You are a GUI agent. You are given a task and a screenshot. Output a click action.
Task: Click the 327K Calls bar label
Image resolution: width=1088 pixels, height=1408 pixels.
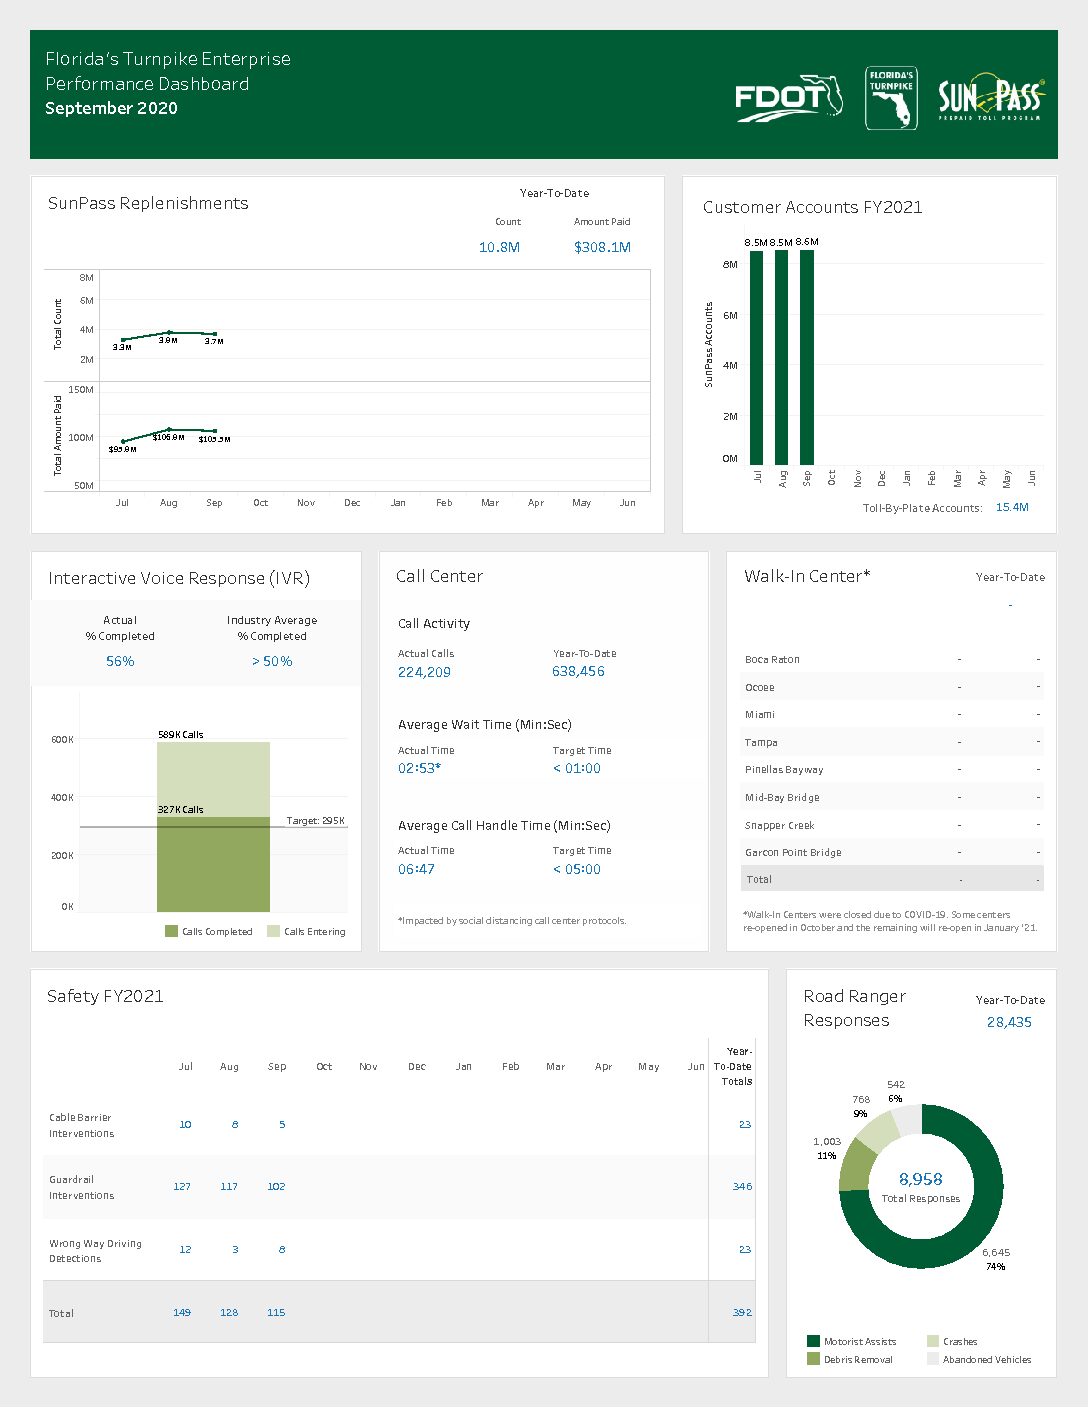coord(180,809)
